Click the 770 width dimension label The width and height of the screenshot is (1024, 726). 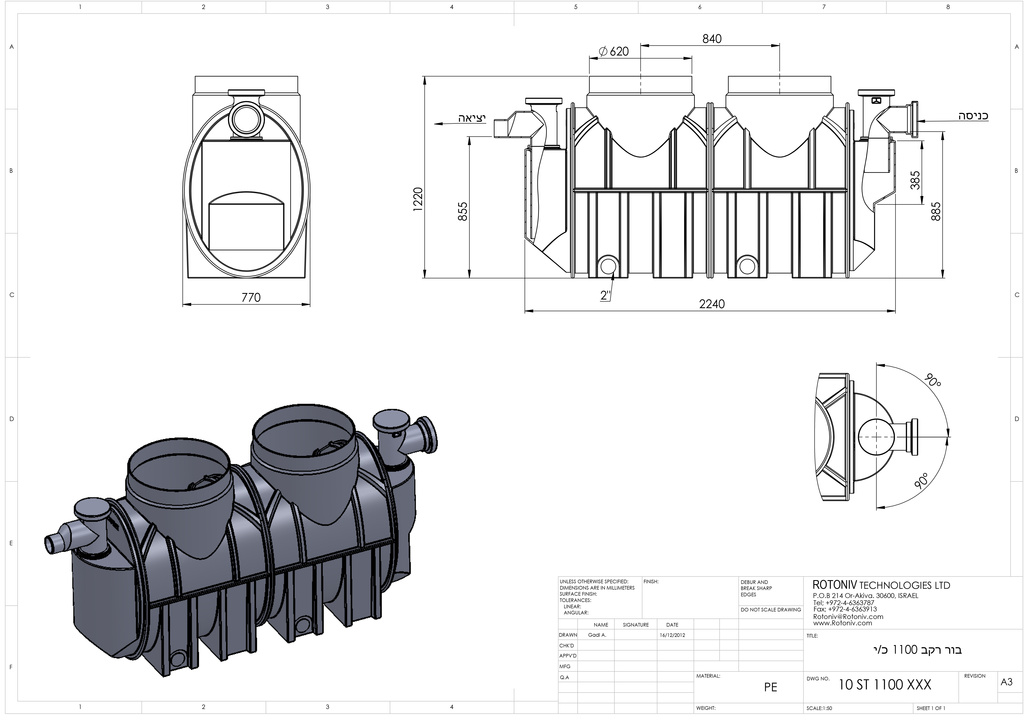coord(250,297)
